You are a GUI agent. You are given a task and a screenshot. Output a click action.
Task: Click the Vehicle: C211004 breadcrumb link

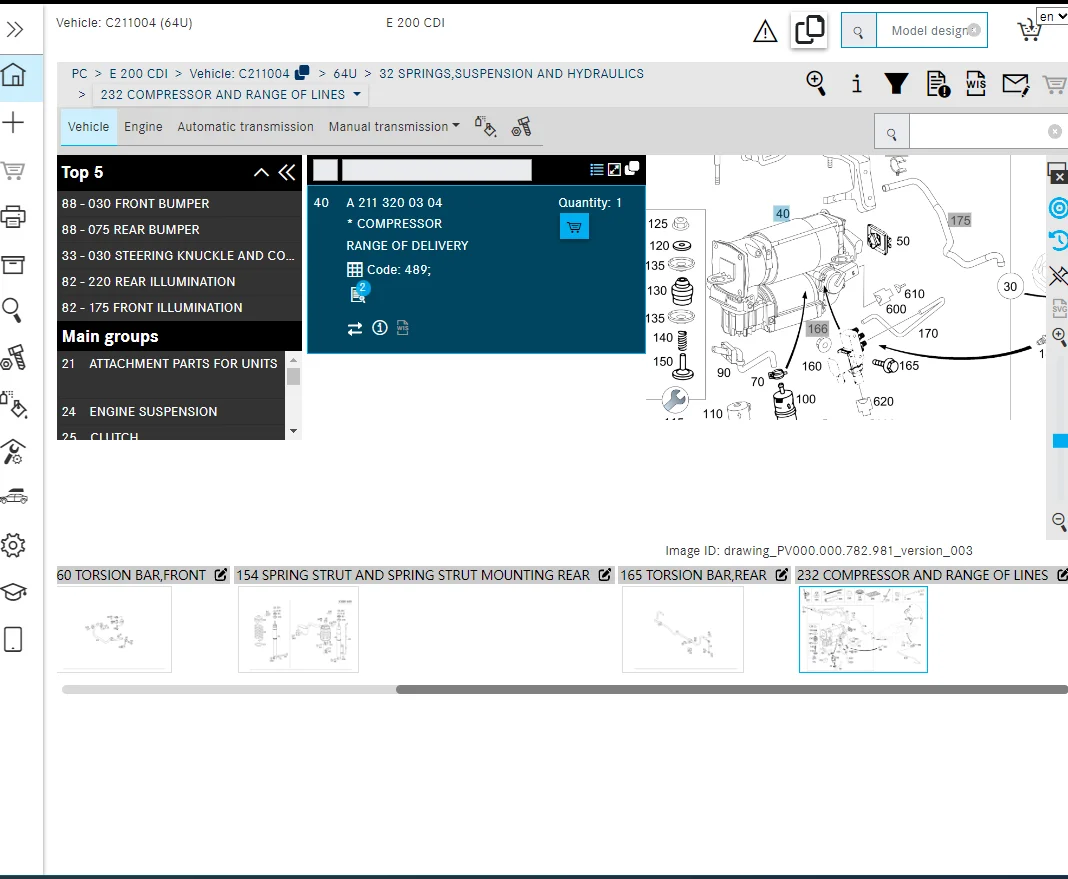pos(239,74)
